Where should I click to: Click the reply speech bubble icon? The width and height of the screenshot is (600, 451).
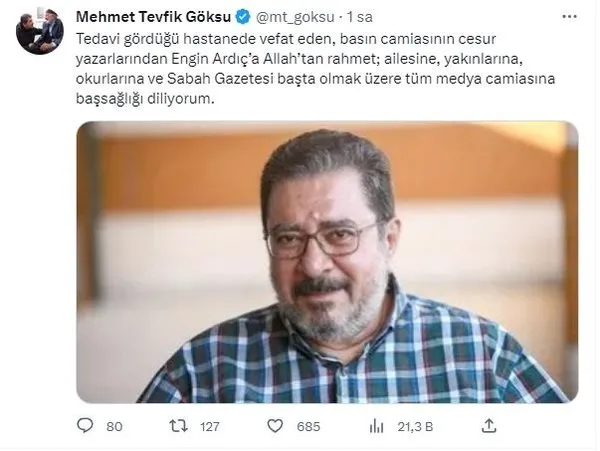coord(85,425)
